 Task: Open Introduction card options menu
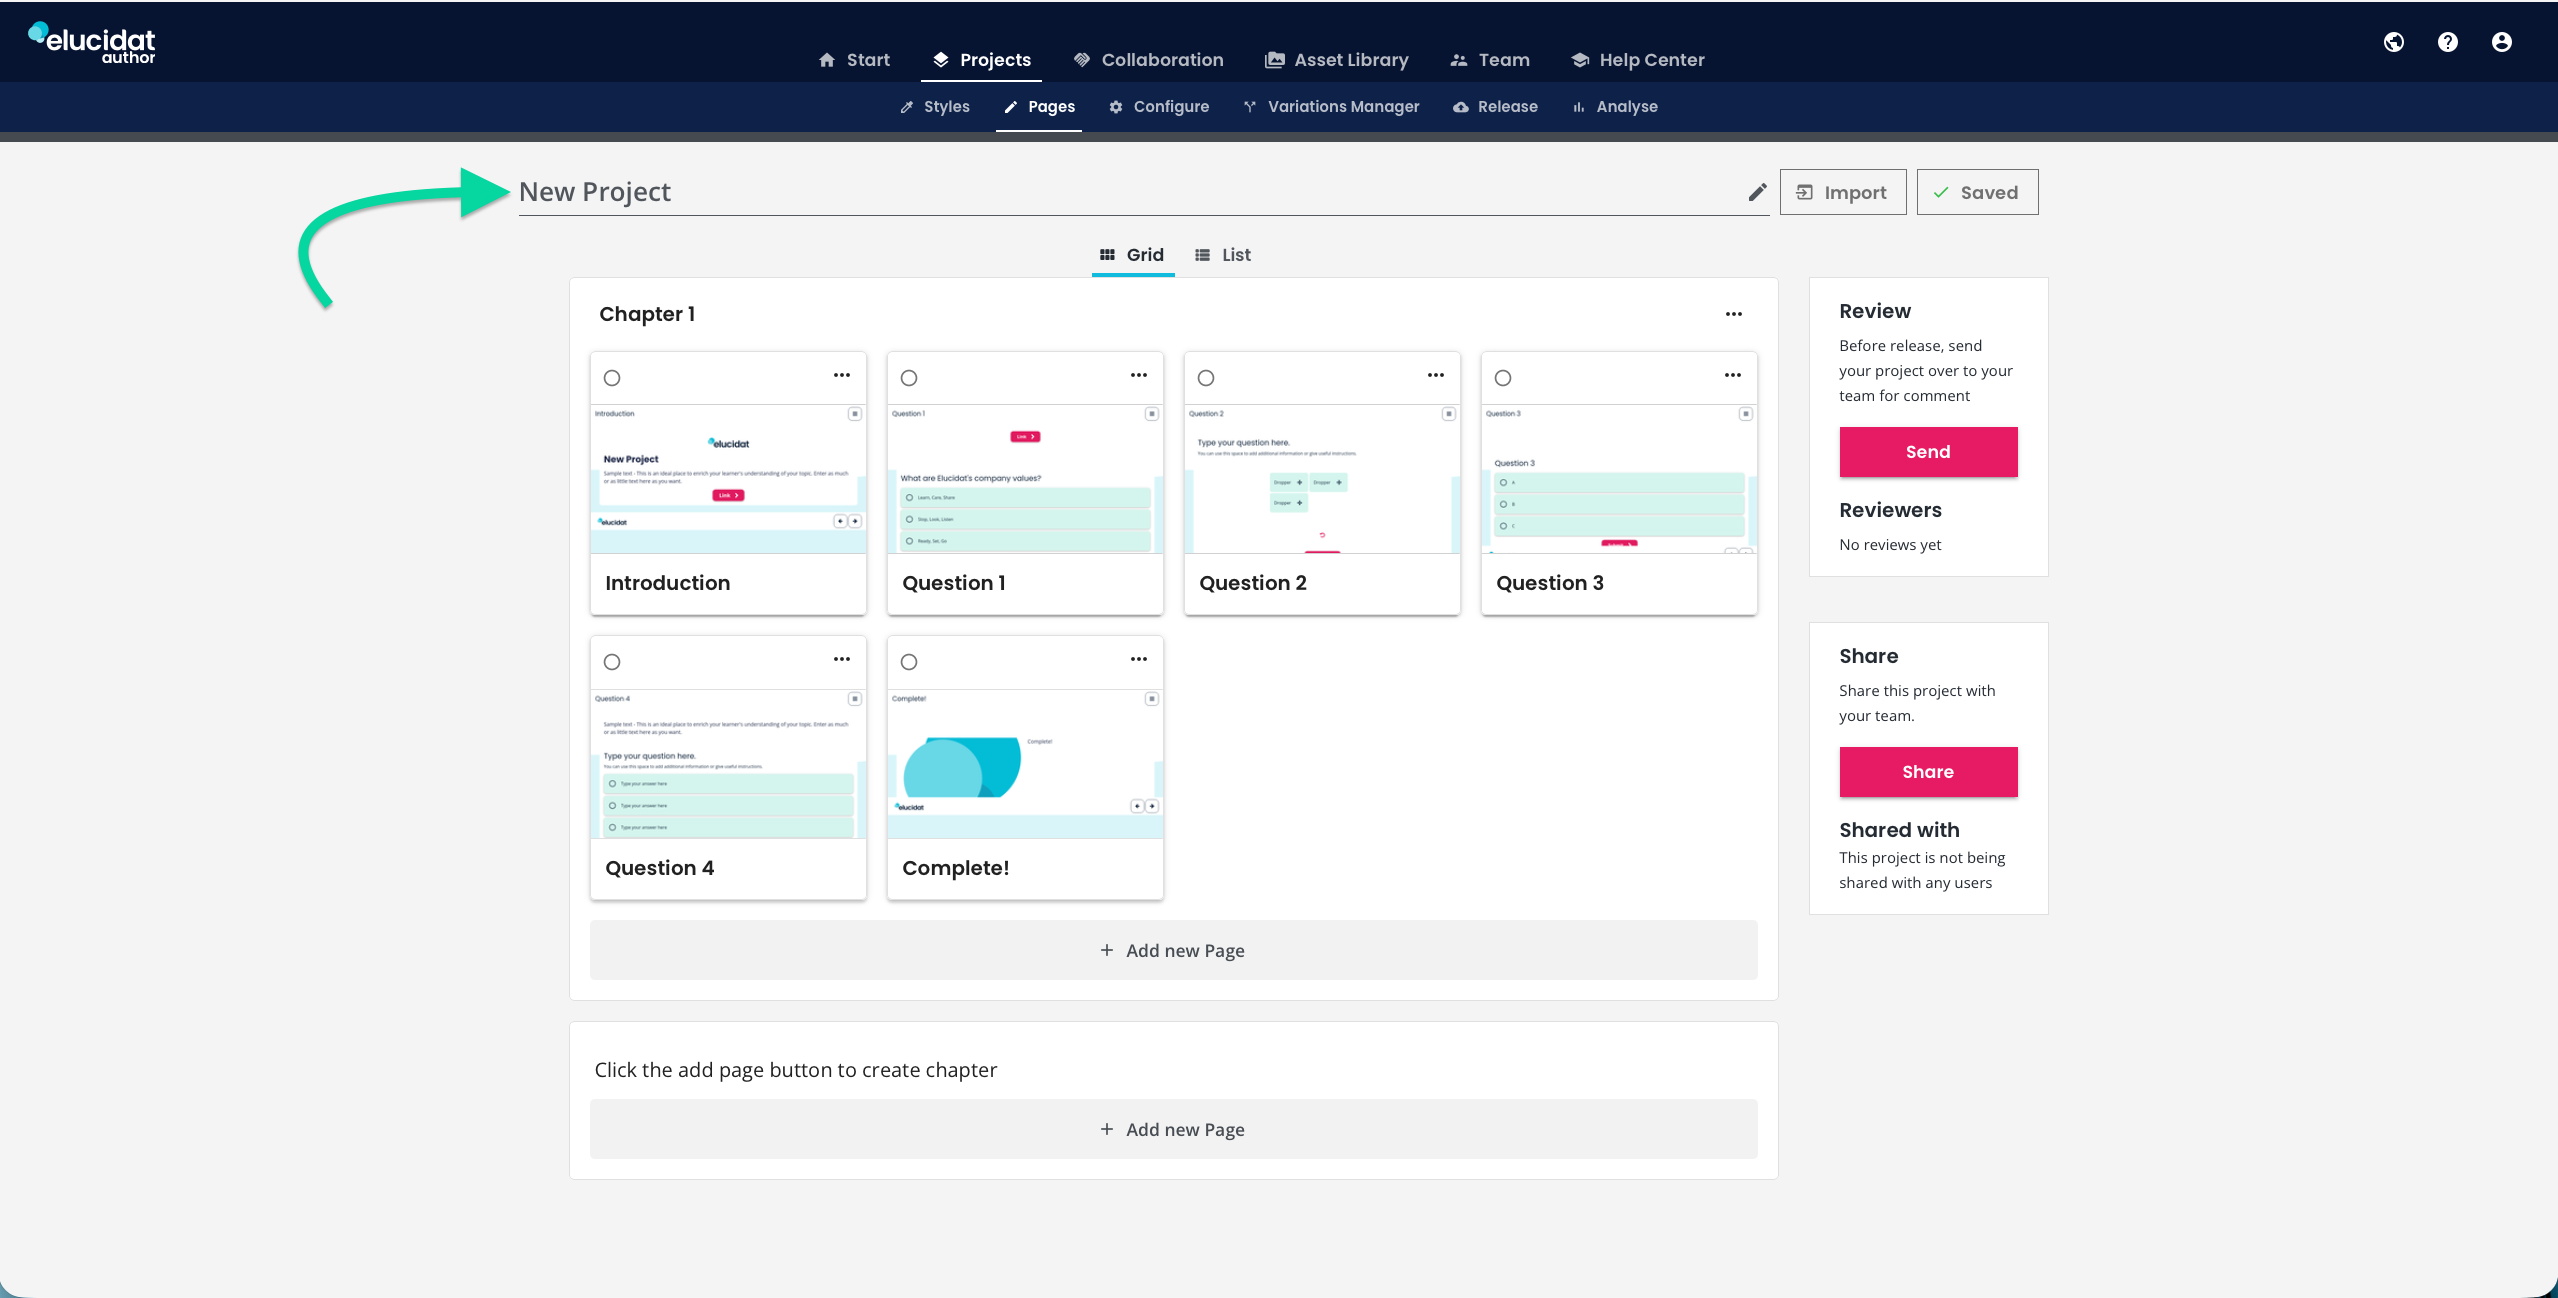pyautogui.click(x=842, y=375)
